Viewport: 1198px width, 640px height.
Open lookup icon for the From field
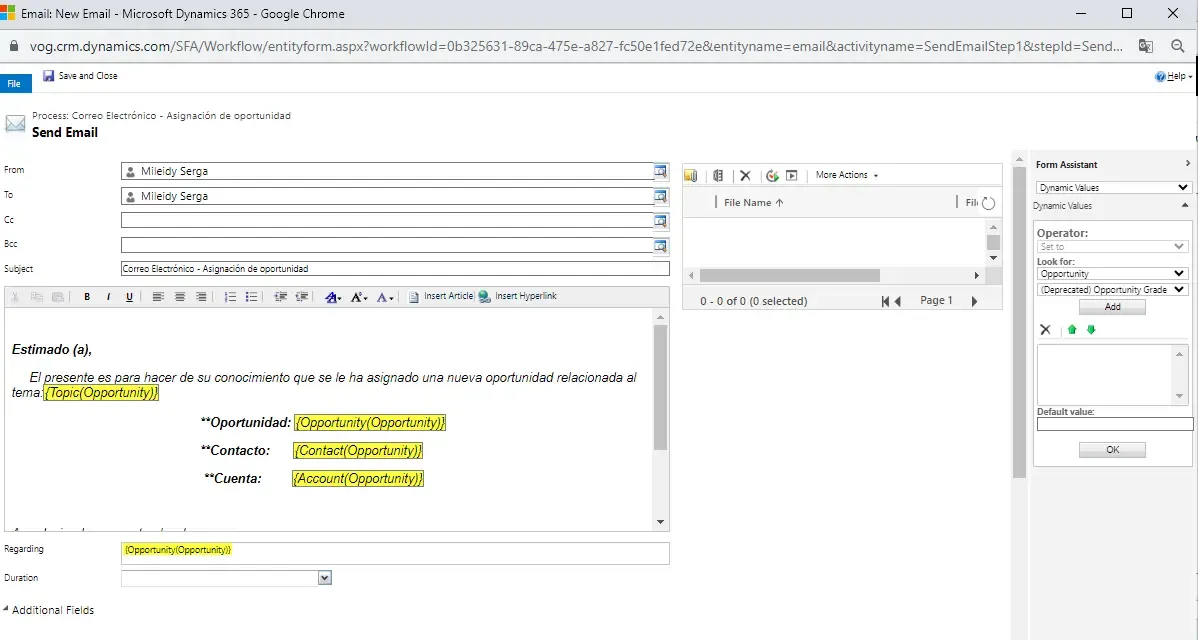point(660,171)
